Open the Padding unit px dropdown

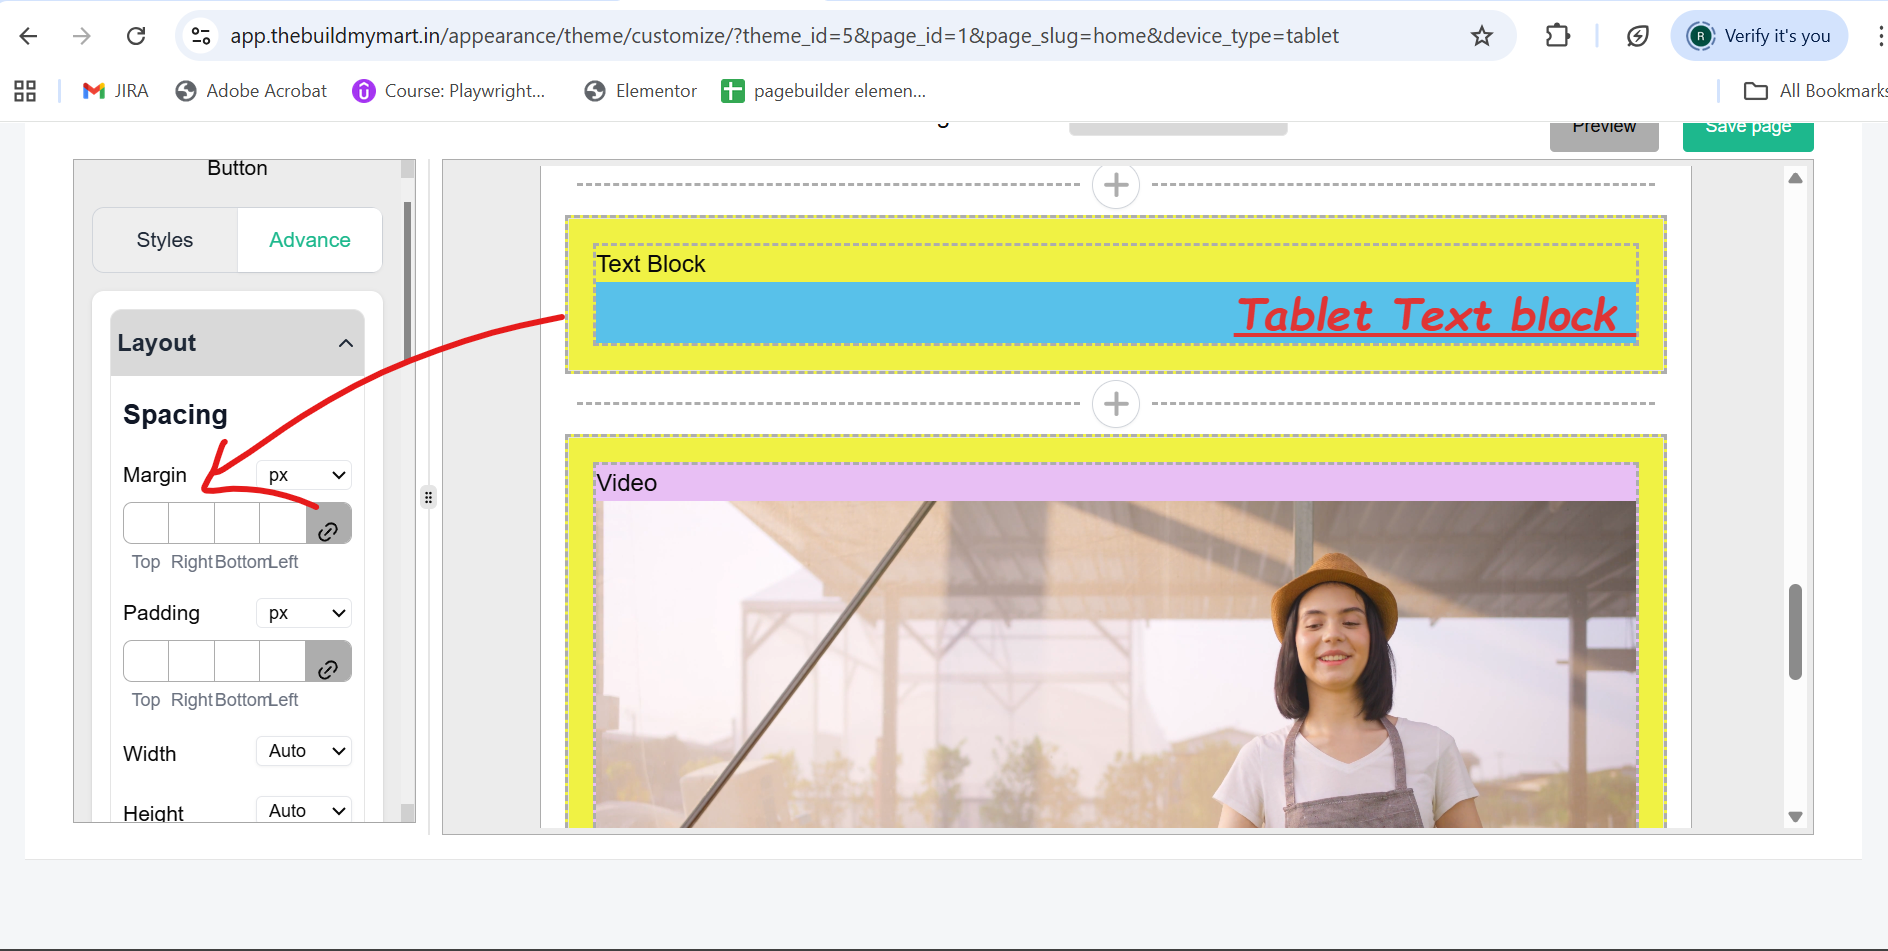pyautogui.click(x=304, y=613)
